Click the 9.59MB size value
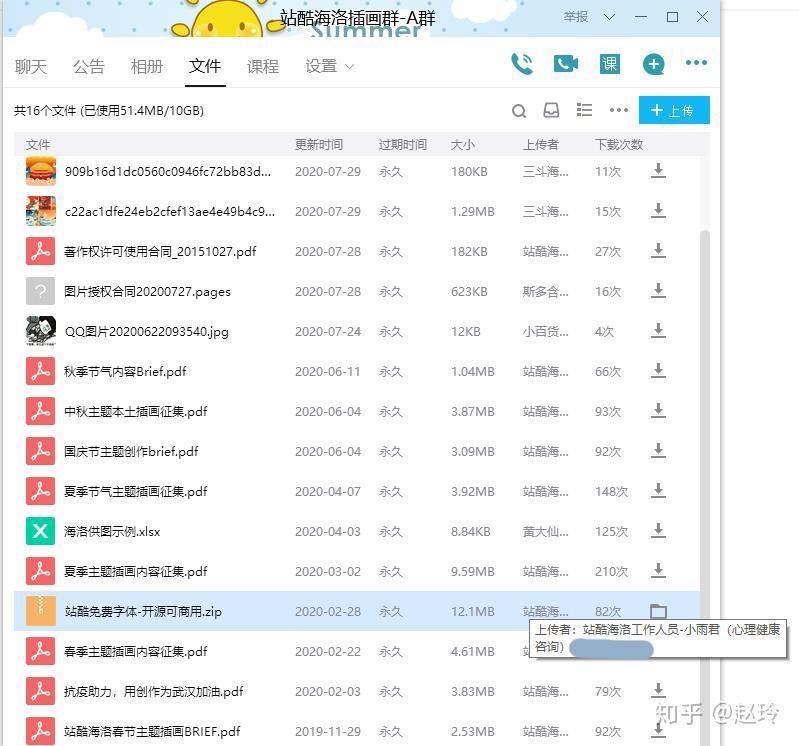Viewport: 799px width, 746px height. [x=472, y=571]
